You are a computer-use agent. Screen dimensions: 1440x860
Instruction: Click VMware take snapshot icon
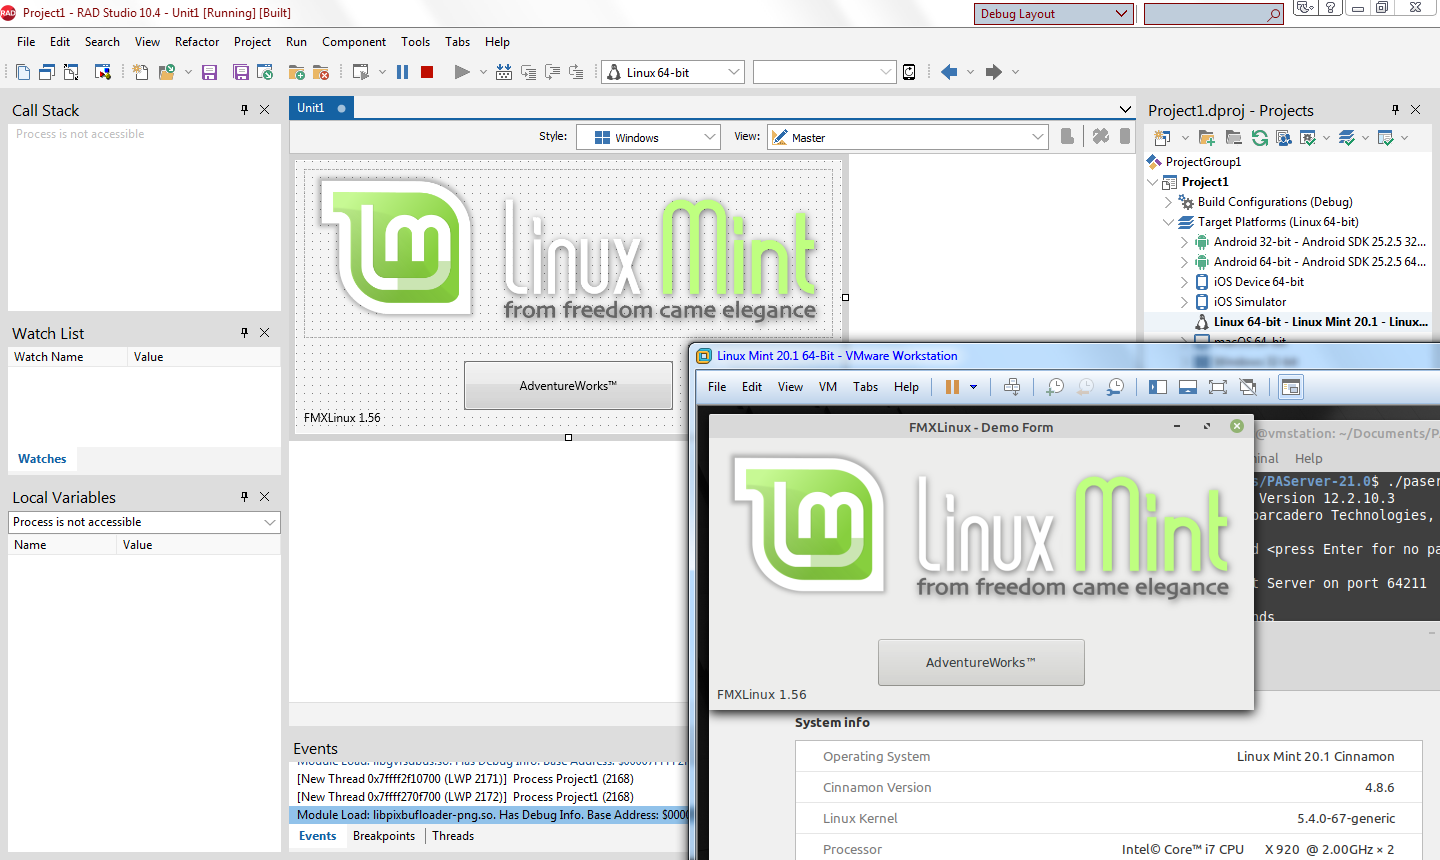coord(1055,387)
